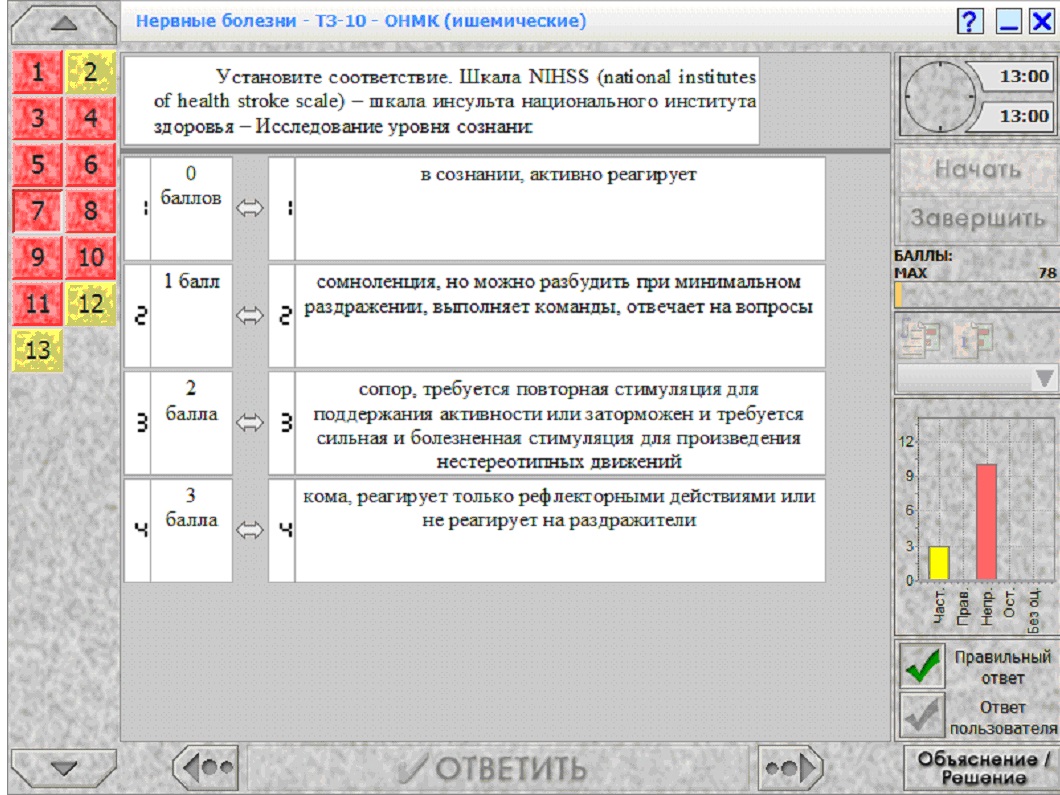The image size is (1060, 795).
Task: Click the ОТВЕТИТЬ button
Action: click(498, 768)
